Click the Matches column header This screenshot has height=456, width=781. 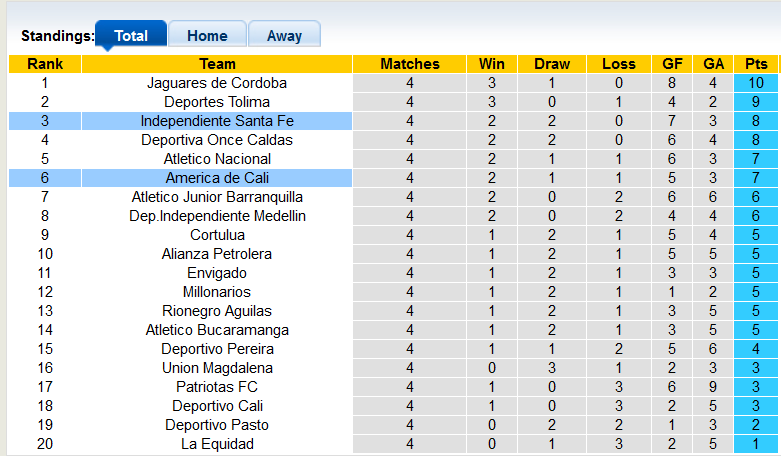click(410, 64)
